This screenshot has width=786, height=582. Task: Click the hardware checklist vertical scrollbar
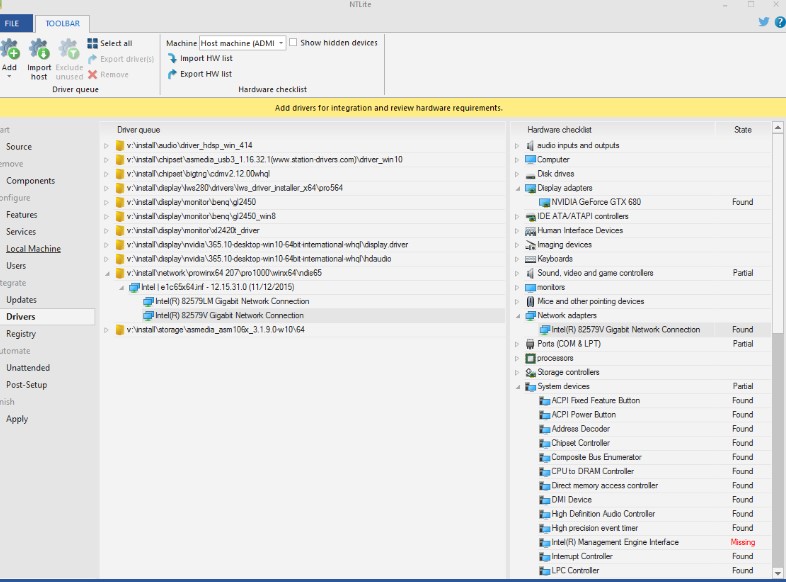coord(778,400)
